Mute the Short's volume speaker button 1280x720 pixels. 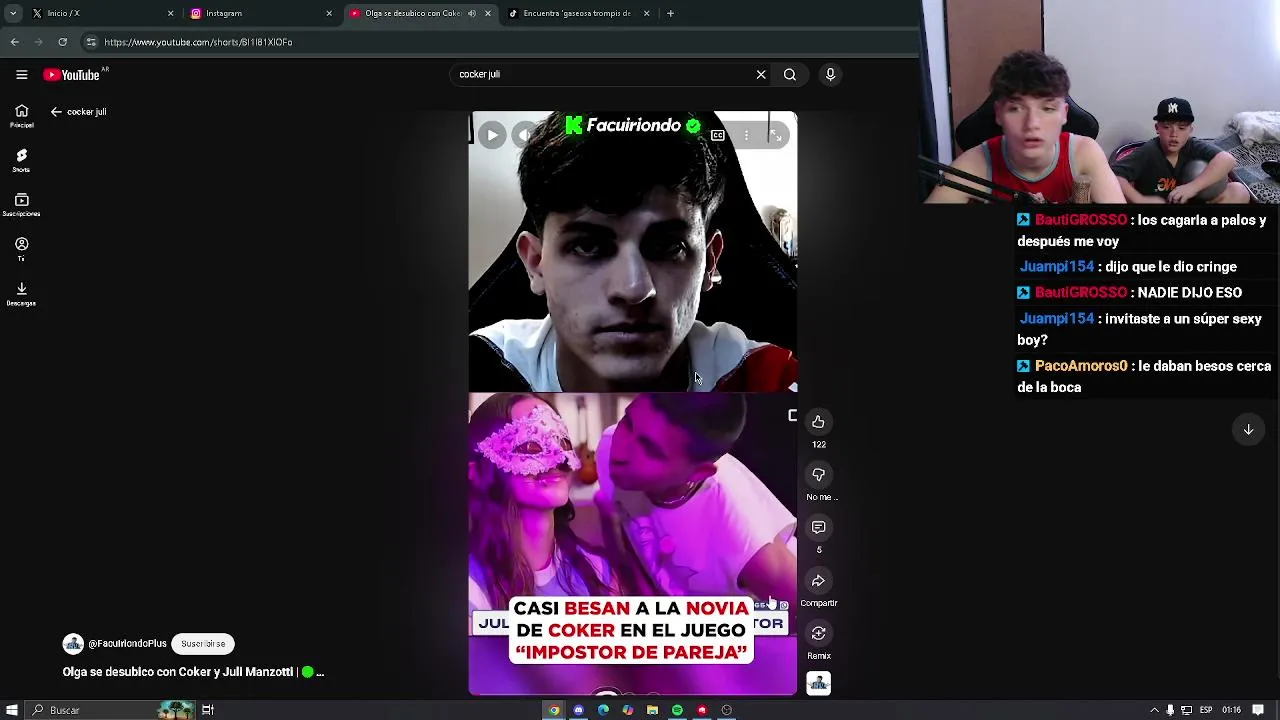point(527,135)
